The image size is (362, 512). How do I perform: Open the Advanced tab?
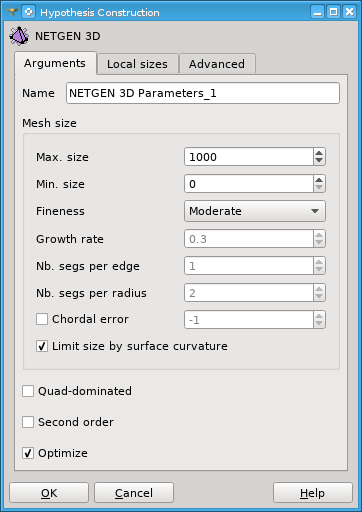click(x=217, y=64)
